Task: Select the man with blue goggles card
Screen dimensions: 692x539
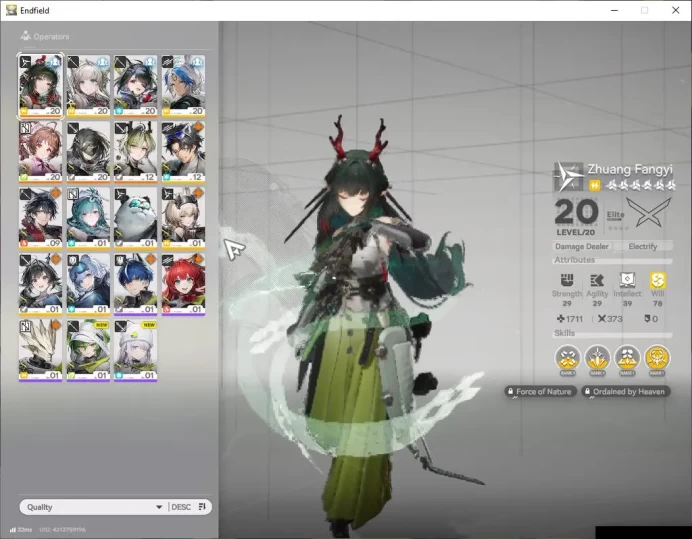Action: point(183,151)
